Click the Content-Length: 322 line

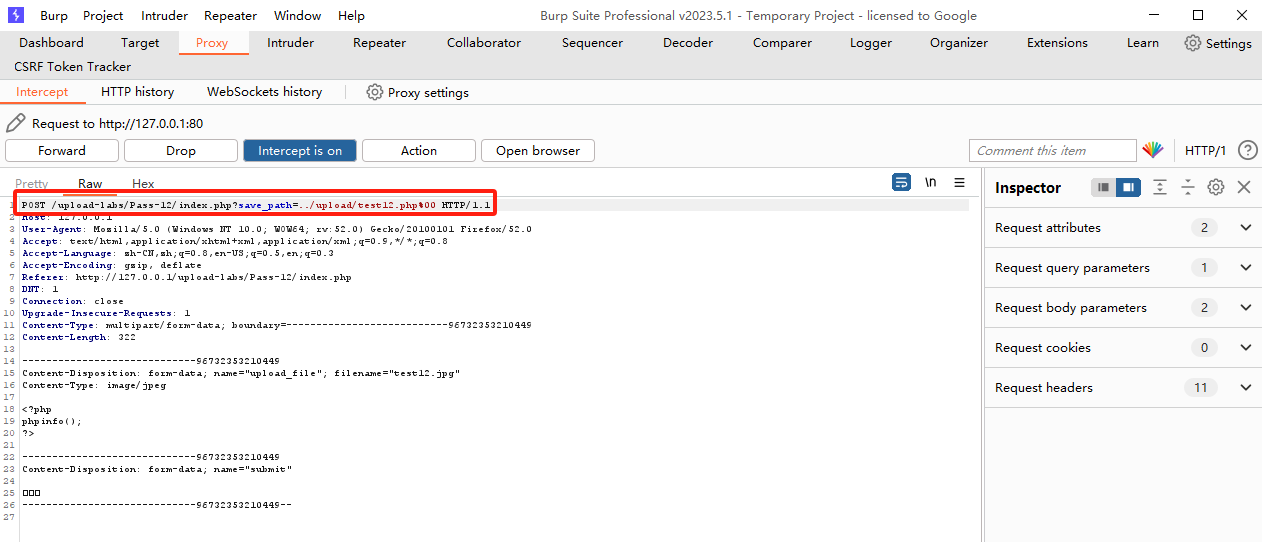pyautogui.click(x=79, y=337)
